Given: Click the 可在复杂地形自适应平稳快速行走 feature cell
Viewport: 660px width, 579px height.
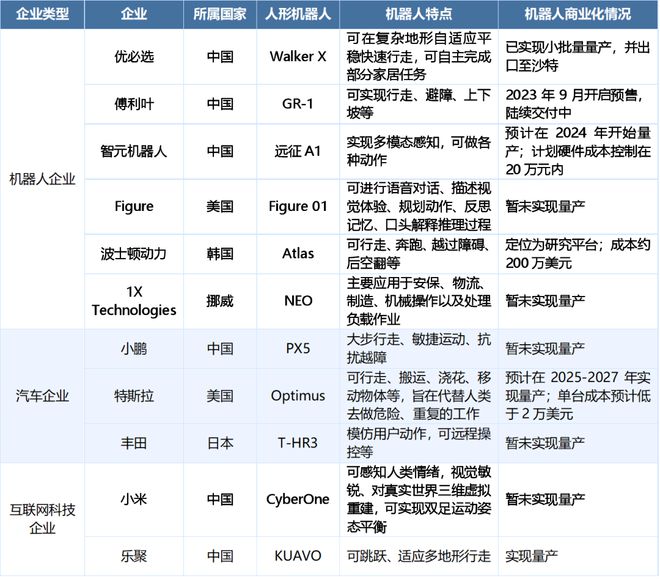Looking at the screenshot, I should point(419,57).
